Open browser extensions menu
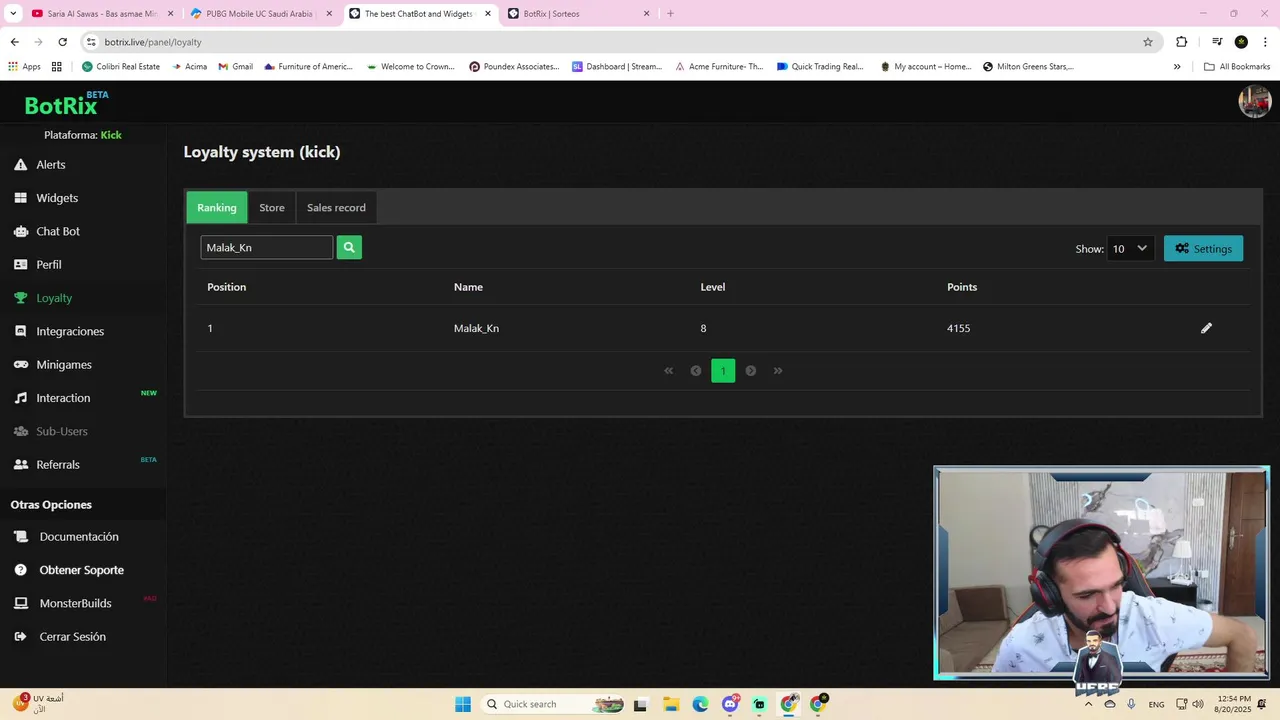The image size is (1280, 720). pyautogui.click(x=1182, y=42)
